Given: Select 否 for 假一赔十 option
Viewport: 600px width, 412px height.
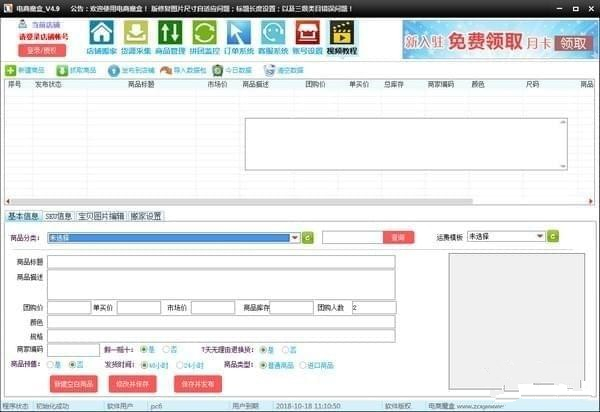Looking at the screenshot, I should coord(166,349).
